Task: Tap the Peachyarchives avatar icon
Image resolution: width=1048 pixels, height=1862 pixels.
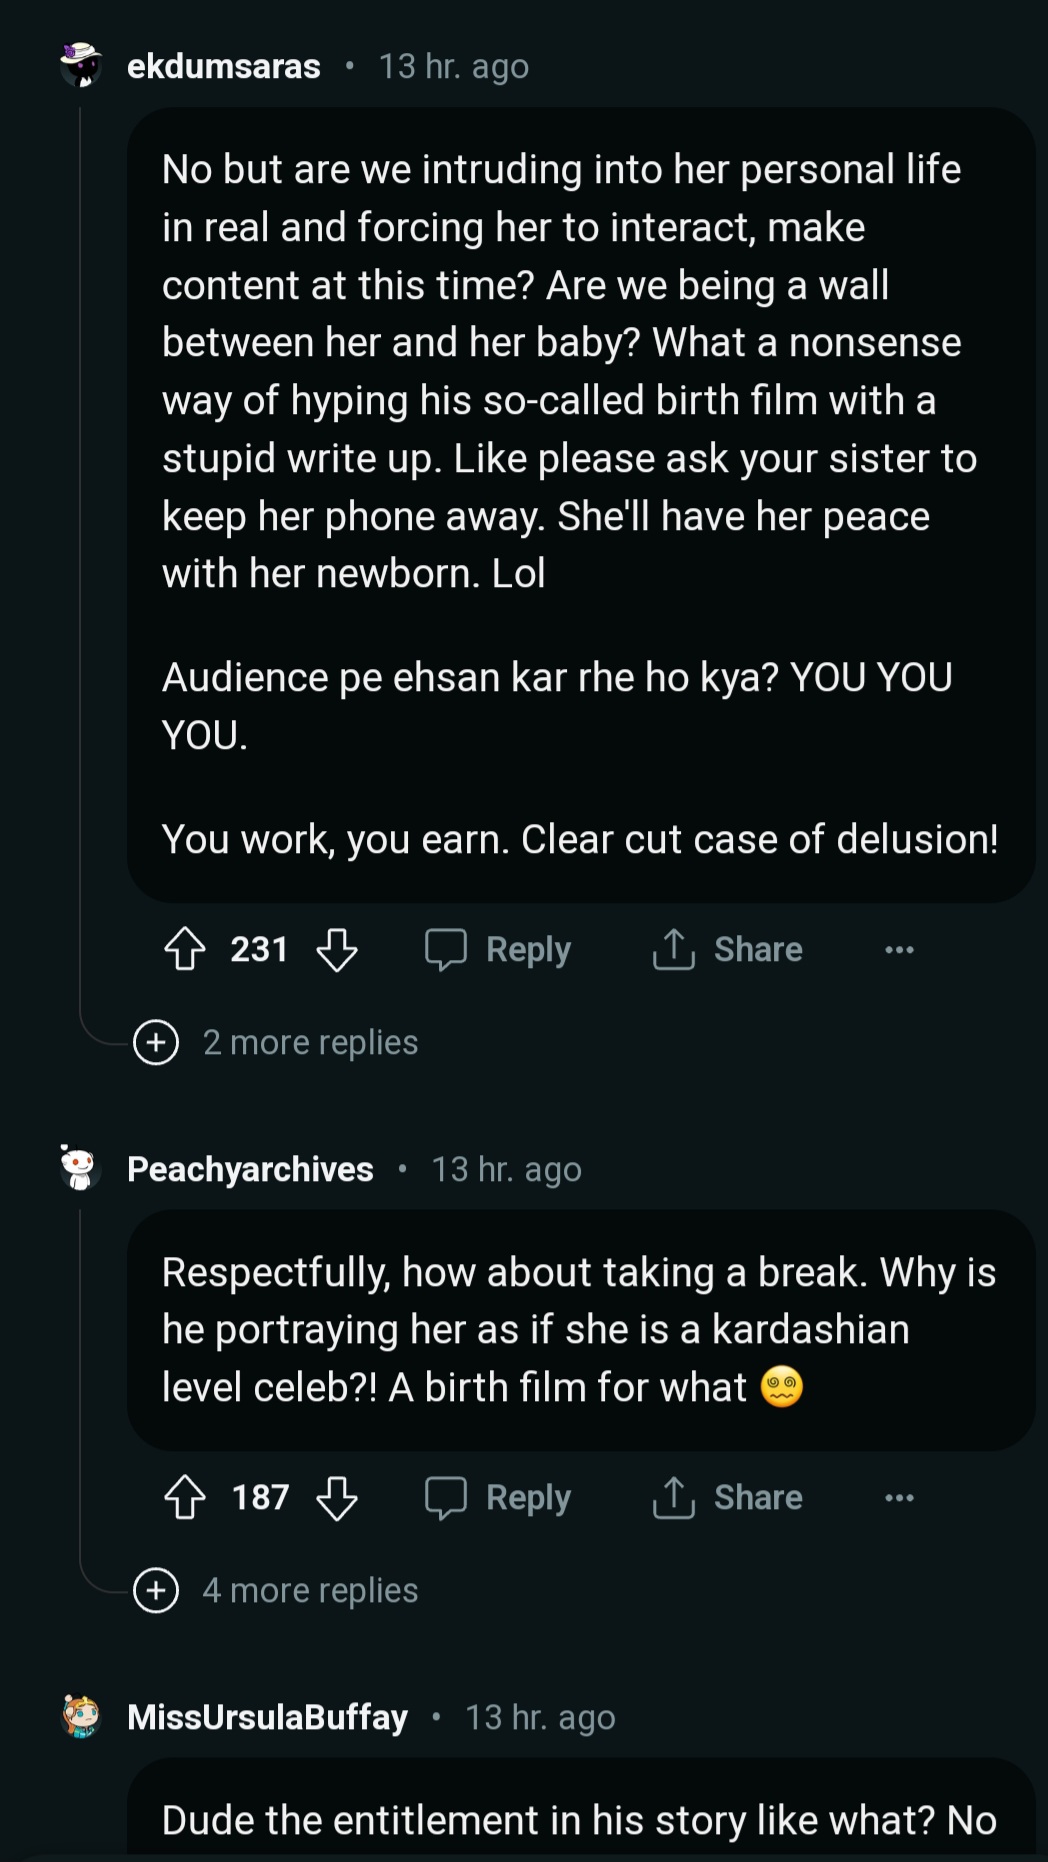Action: tap(79, 1168)
